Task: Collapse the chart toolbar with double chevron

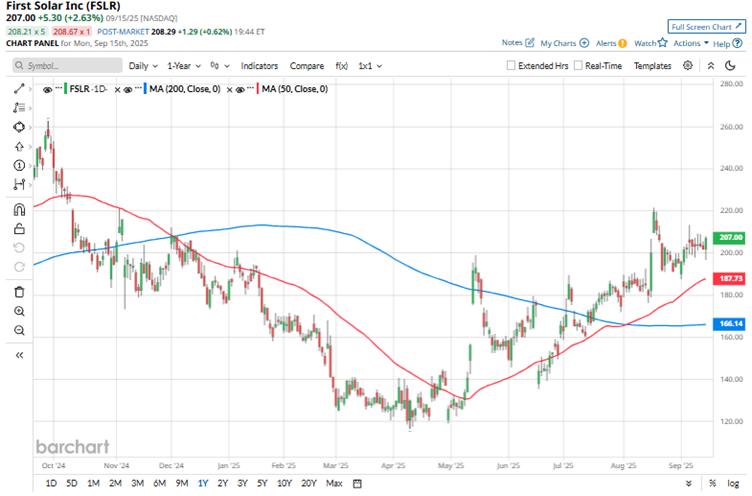Action: pyautogui.click(x=711, y=66)
